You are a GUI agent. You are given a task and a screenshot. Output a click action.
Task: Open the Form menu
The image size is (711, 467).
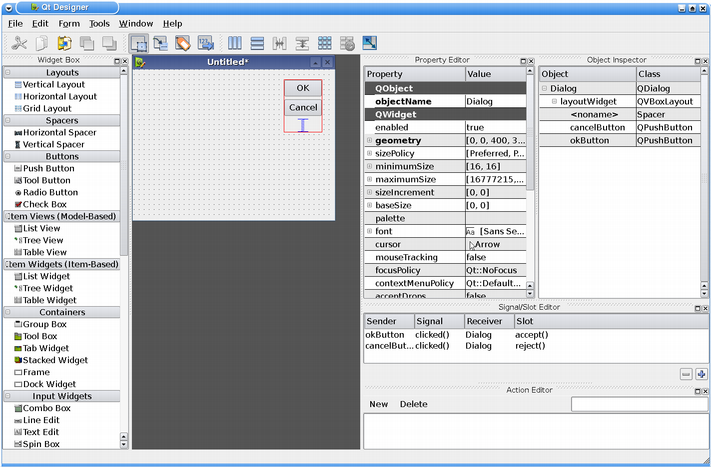pyautogui.click(x=69, y=23)
